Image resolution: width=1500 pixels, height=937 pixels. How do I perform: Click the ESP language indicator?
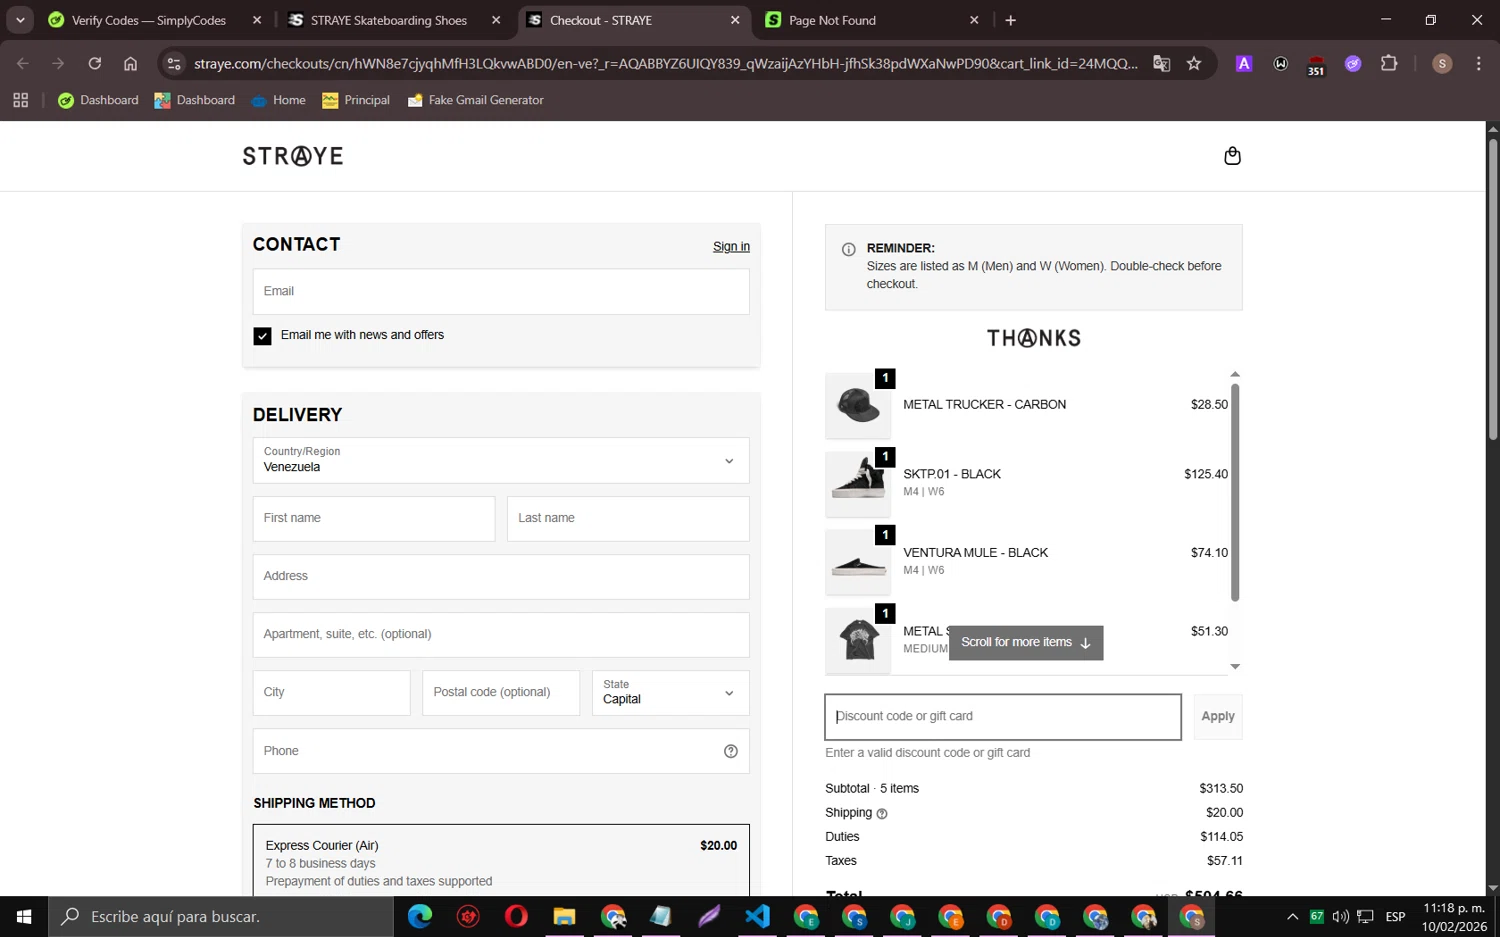[x=1396, y=916]
